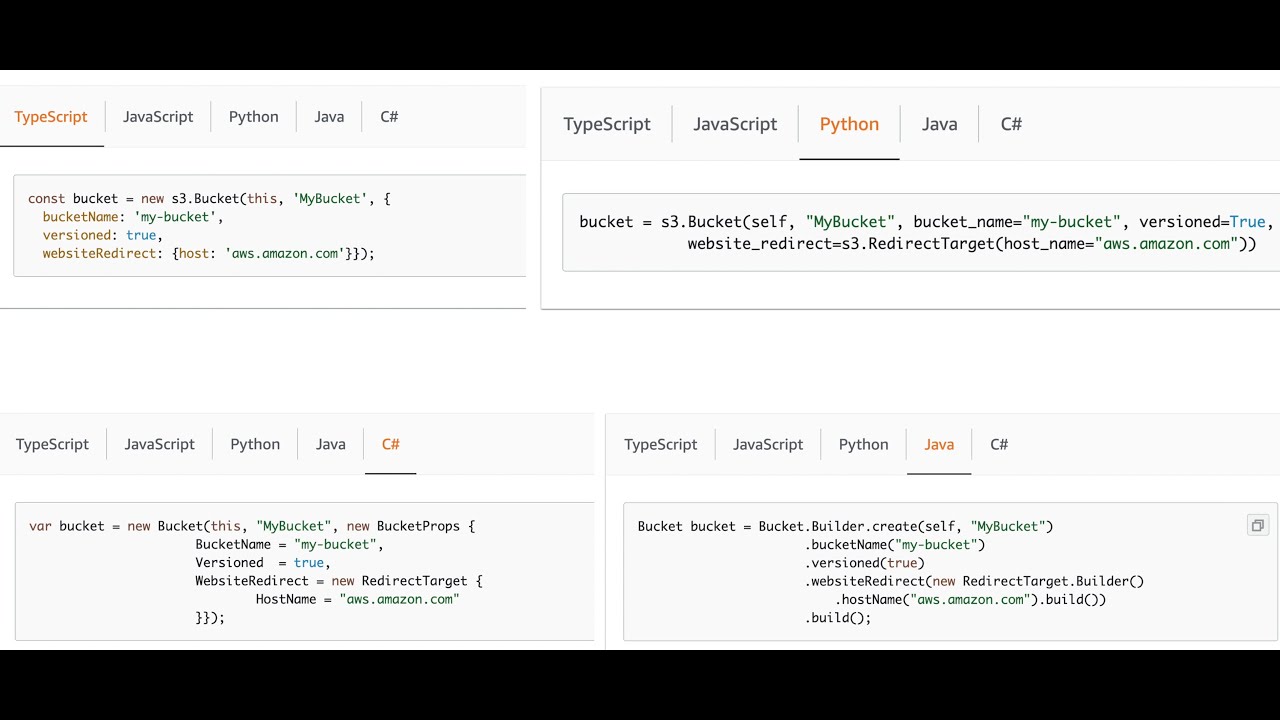Select Python tab in the bottom-right panel
The width and height of the screenshot is (1280, 720).
tap(864, 444)
